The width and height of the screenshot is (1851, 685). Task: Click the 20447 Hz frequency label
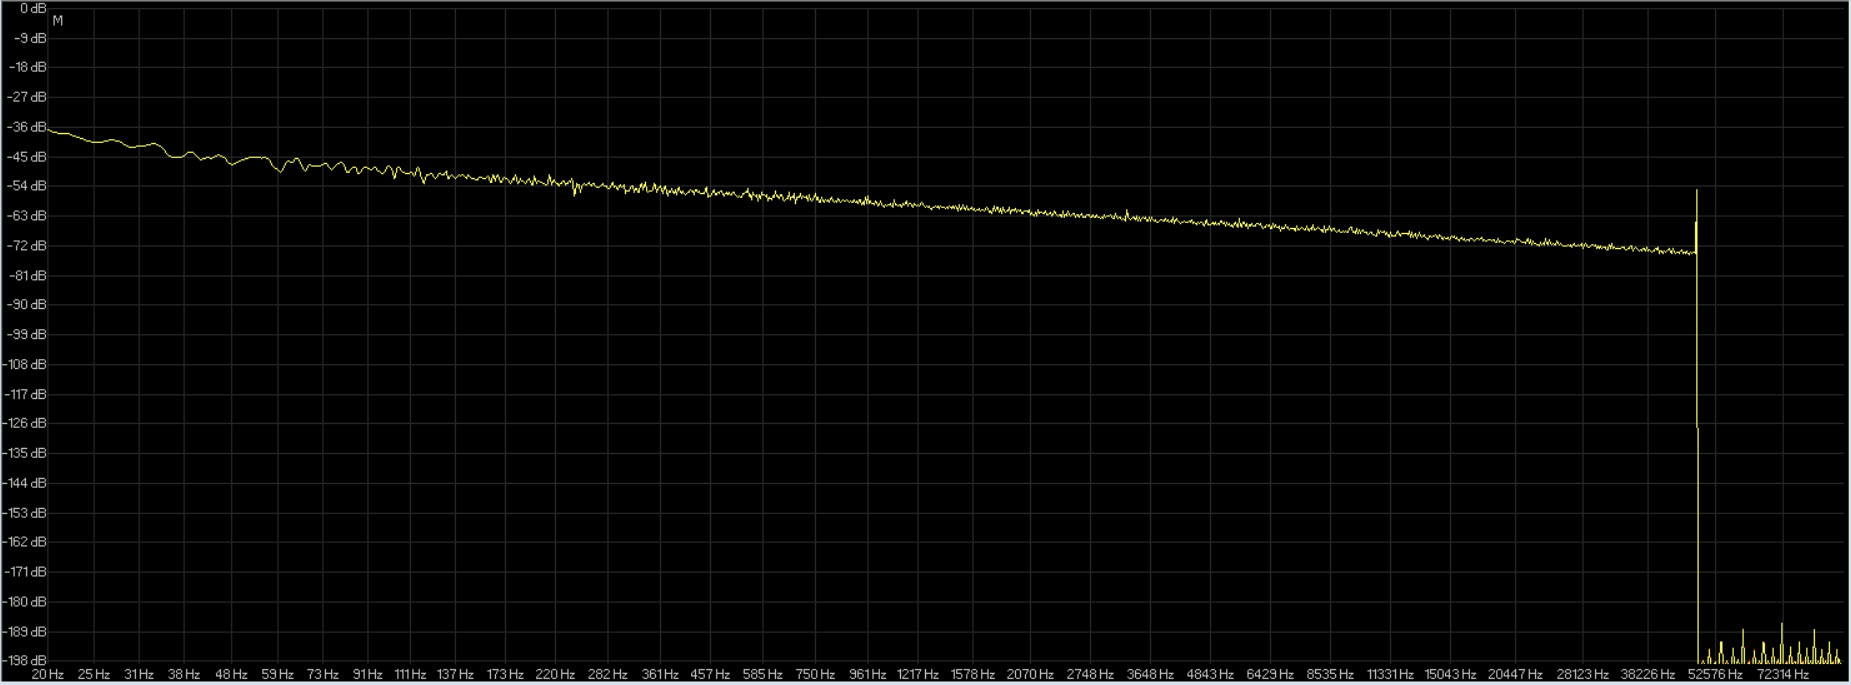(x=1515, y=675)
